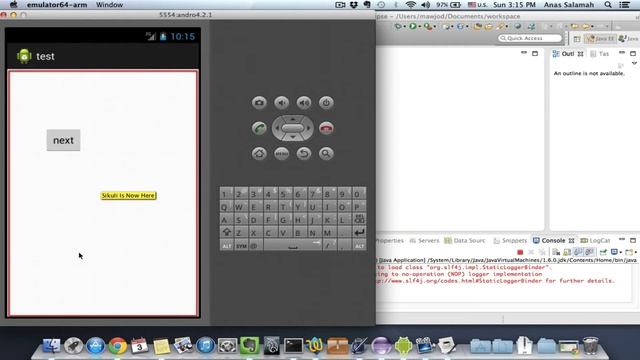This screenshot has width=640, height=360.
Task: Click the emulator keyboard Enter key
Action: (359, 232)
